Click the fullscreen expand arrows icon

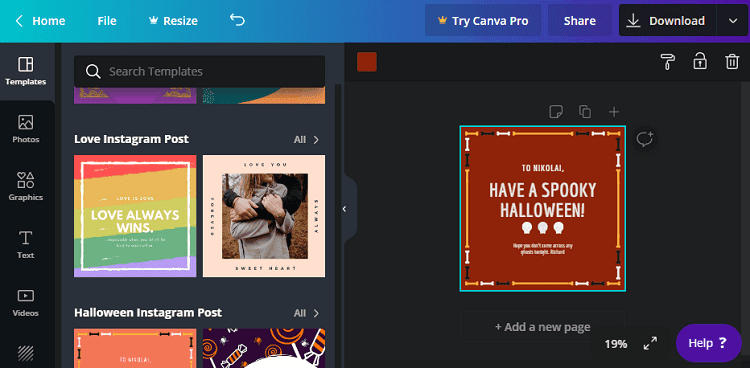click(650, 343)
